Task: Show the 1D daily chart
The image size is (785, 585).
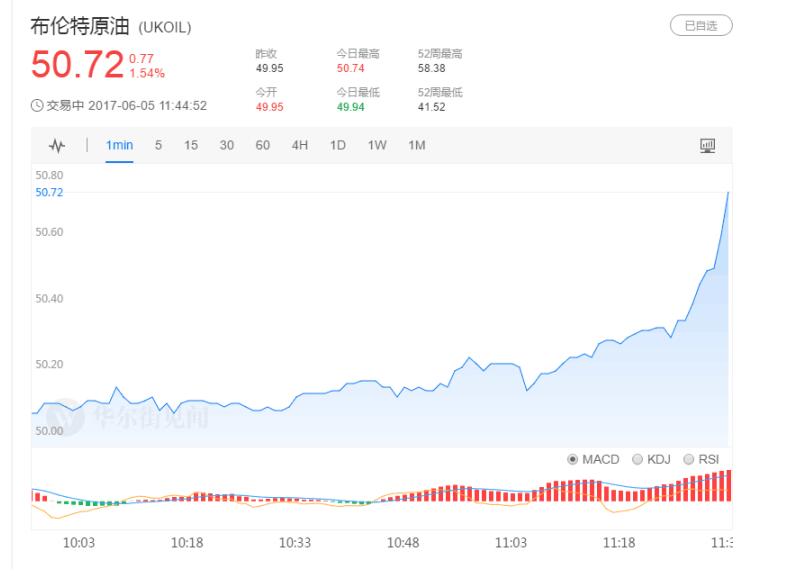Action: click(x=337, y=146)
